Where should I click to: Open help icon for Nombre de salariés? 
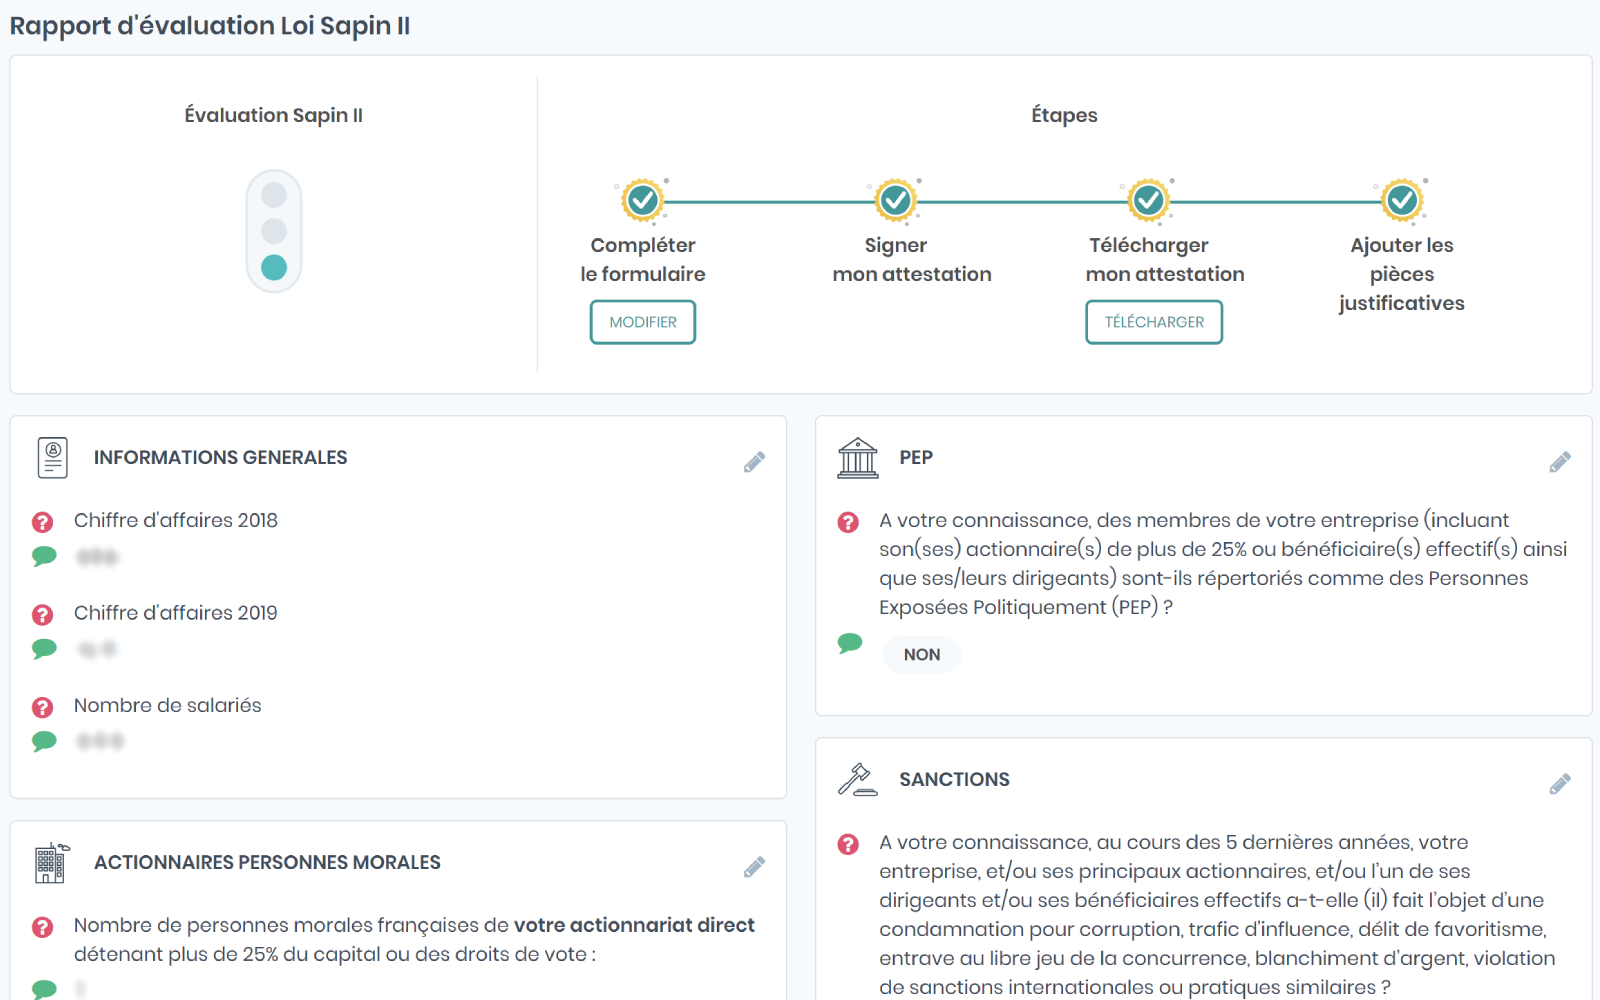pyautogui.click(x=43, y=707)
